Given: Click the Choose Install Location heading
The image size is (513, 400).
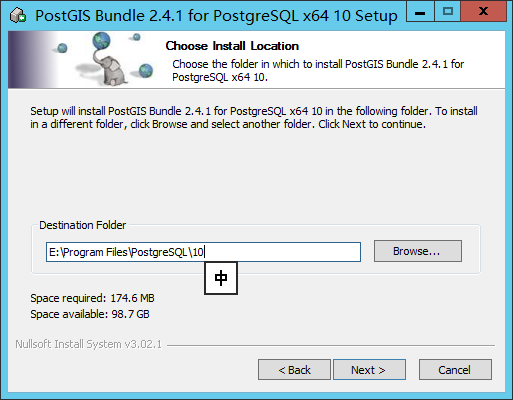Looking at the screenshot, I should (x=232, y=46).
